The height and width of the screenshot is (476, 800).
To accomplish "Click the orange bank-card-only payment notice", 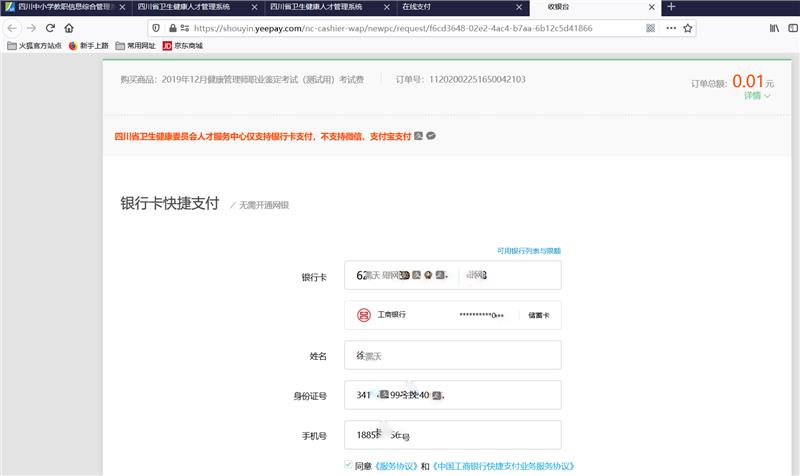I will [263, 136].
